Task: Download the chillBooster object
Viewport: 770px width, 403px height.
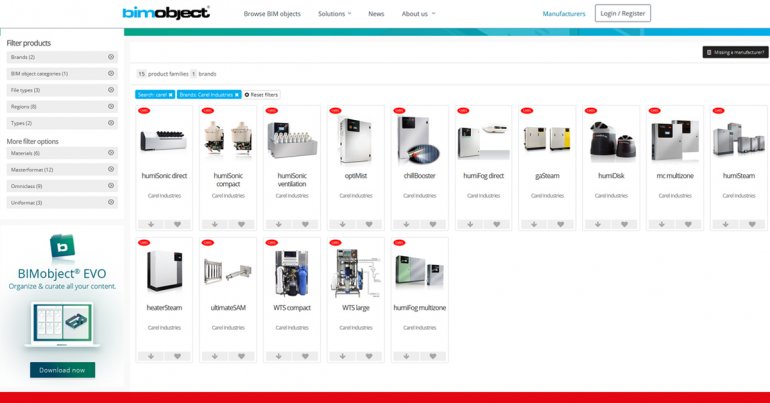Action: pyautogui.click(x=407, y=224)
